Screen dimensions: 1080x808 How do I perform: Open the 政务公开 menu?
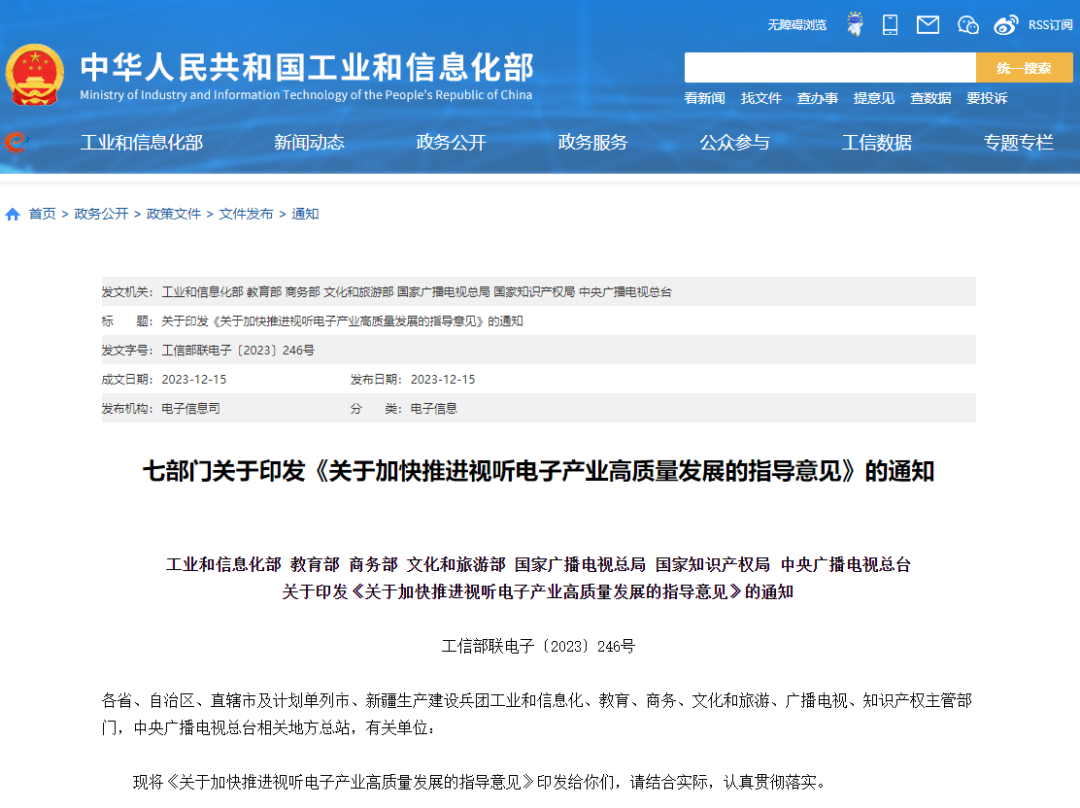pyautogui.click(x=451, y=143)
